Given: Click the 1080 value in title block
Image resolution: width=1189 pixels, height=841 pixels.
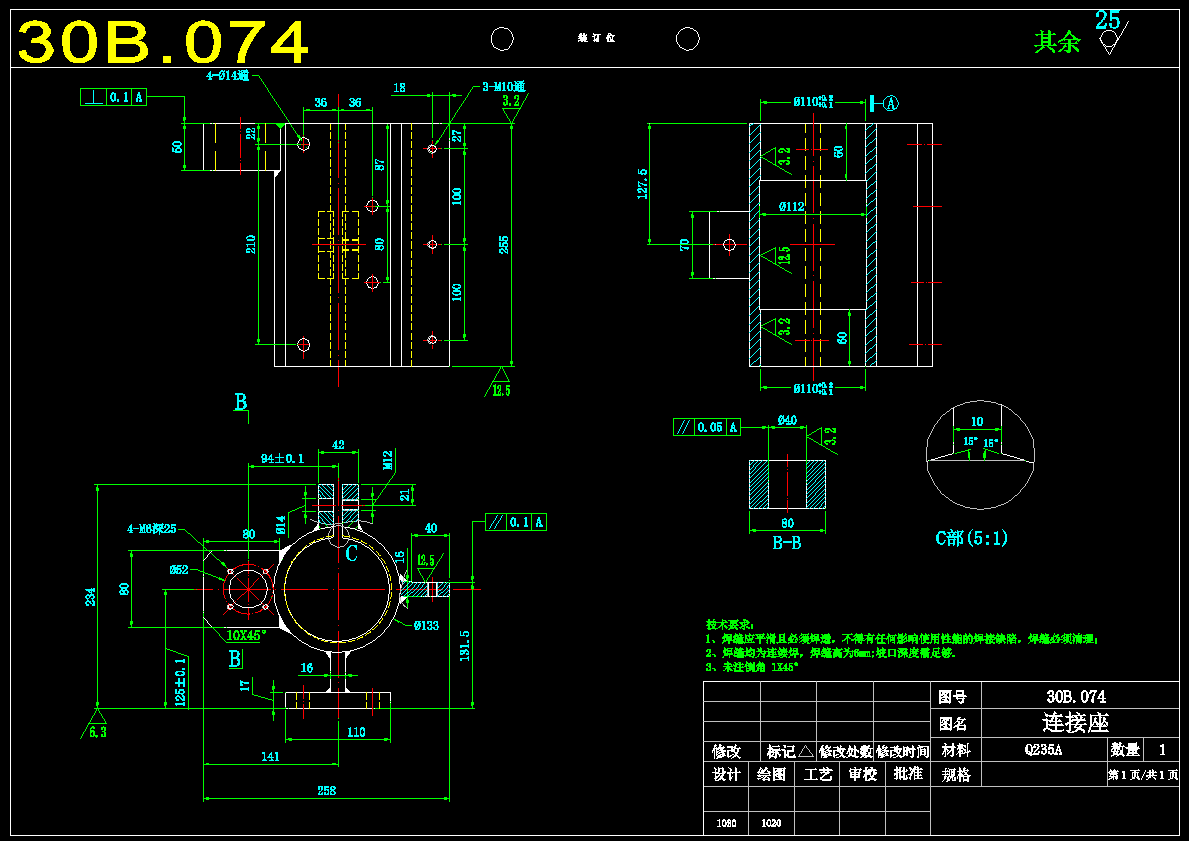Looking at the screenshot, I should tap(726, 823).
